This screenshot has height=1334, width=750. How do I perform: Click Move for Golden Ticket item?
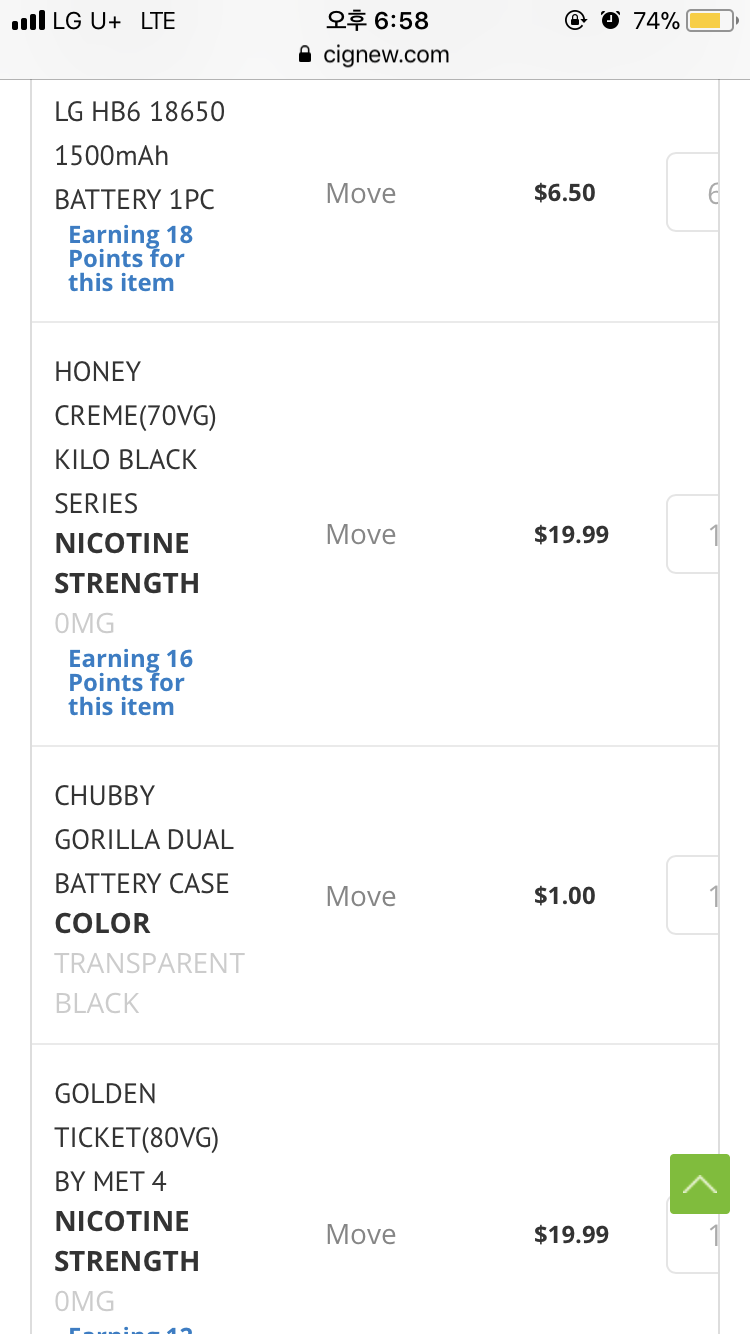click(x=361, y=1234)
